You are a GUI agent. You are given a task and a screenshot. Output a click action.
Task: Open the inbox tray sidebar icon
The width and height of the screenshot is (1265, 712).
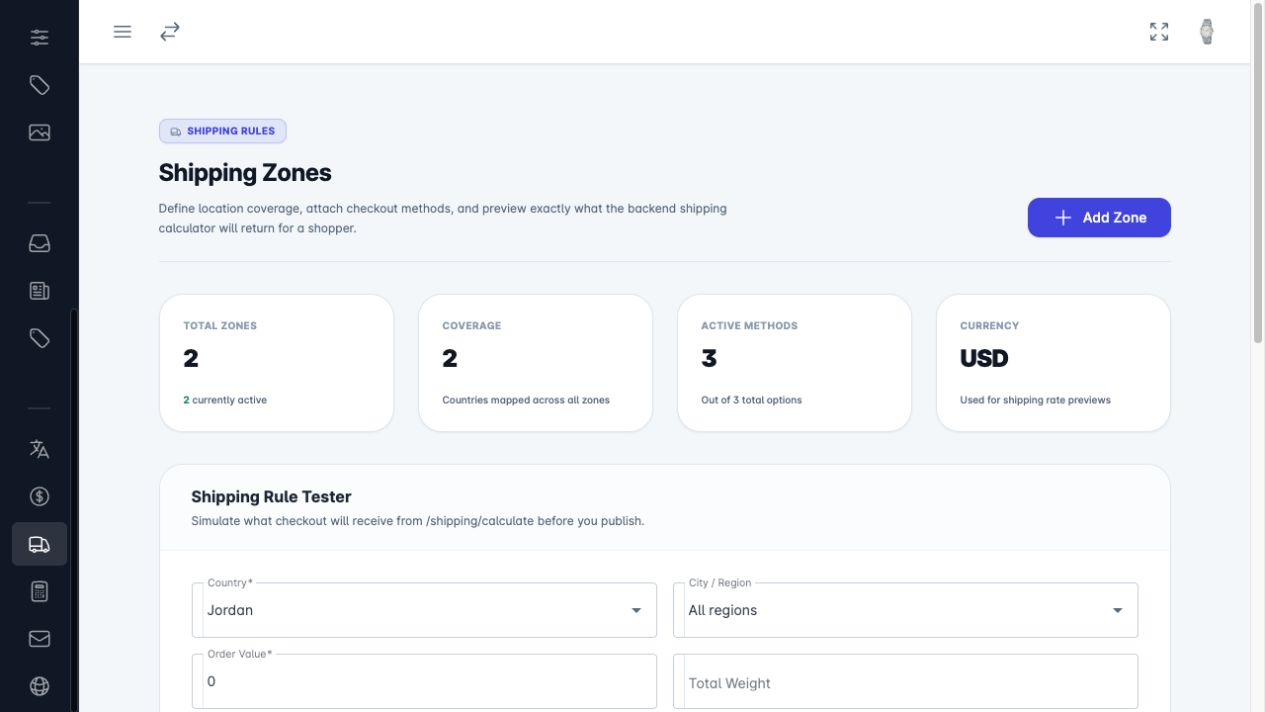[x=39, y=243]
